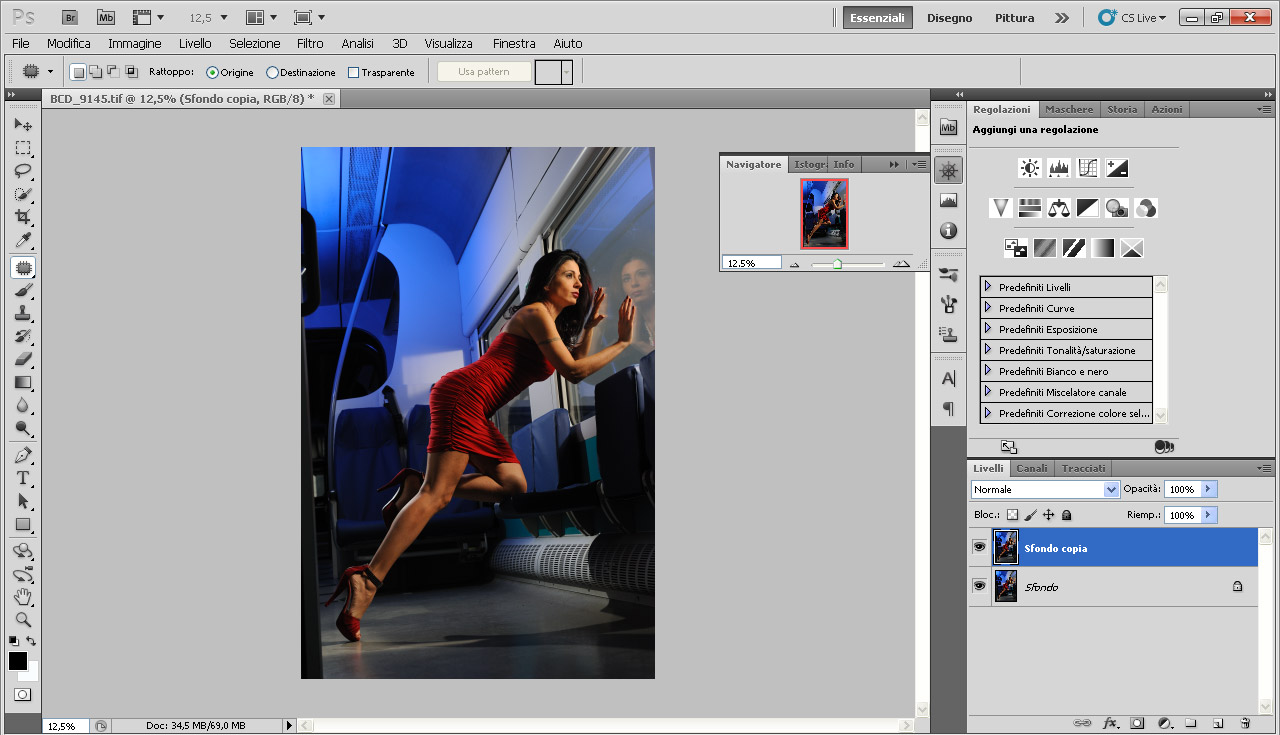Open the Riemp. fill slider arrow
Screen dimensions: 1280x735
point(1209,515)
